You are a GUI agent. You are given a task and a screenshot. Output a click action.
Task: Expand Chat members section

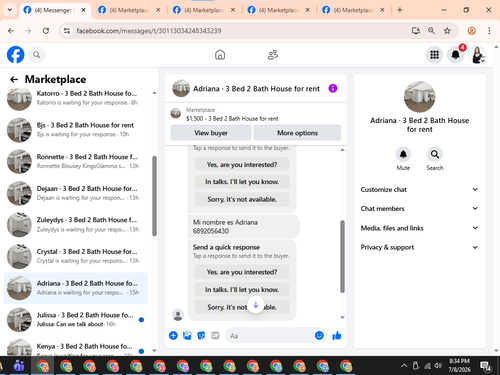pyautogui.click(x=419, y=208)
